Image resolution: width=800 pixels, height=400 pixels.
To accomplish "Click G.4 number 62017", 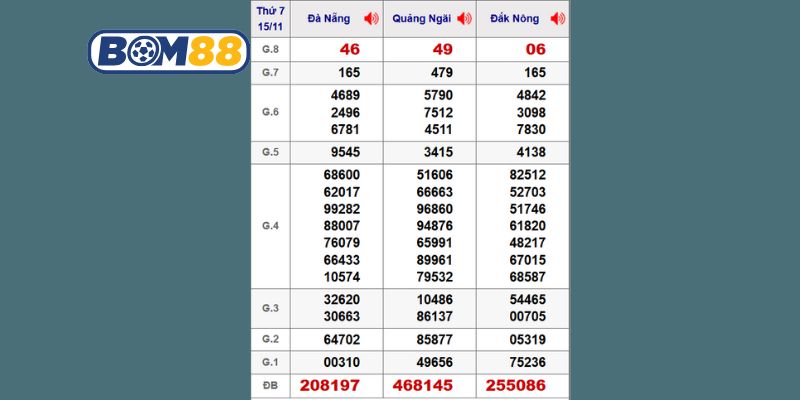I will [342, 192].
